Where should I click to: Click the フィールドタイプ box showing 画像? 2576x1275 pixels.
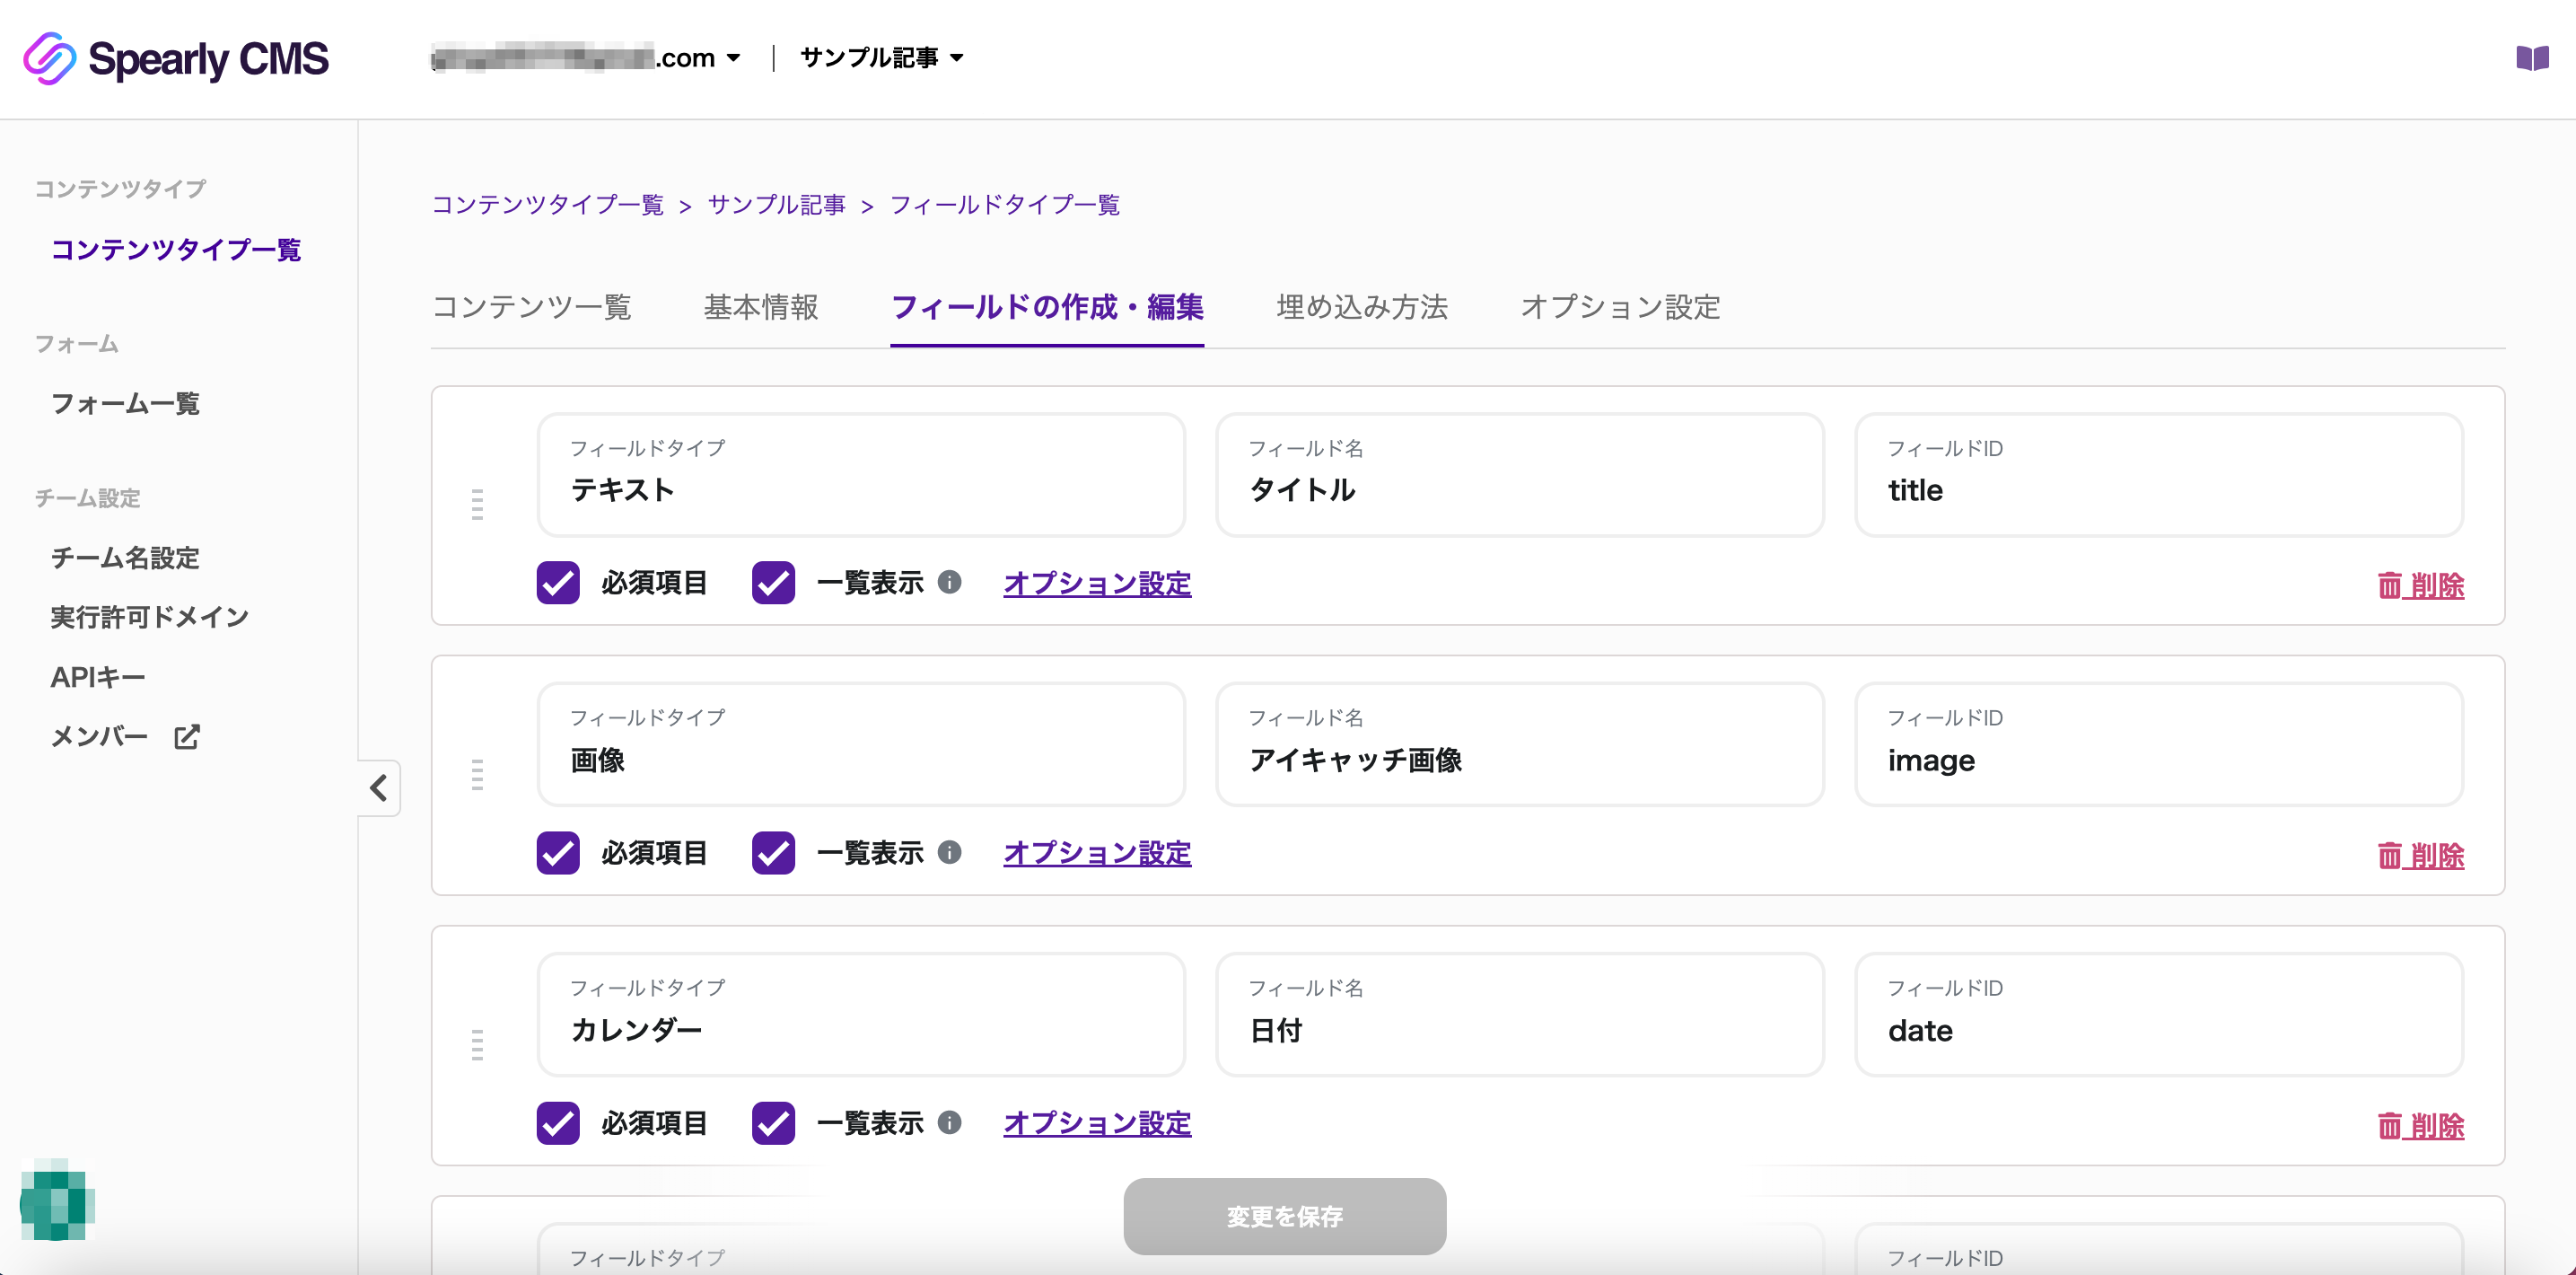coord(861,745)
